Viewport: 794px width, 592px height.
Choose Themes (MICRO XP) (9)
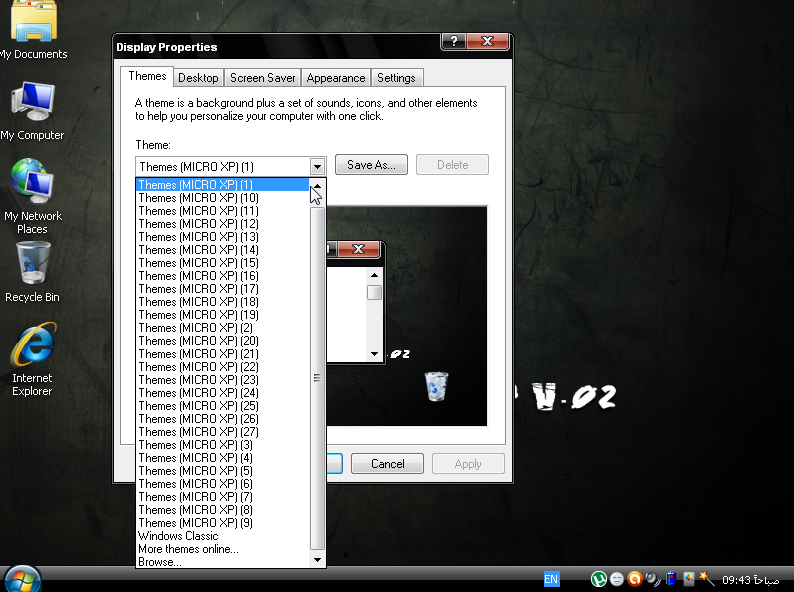(223, 523)
